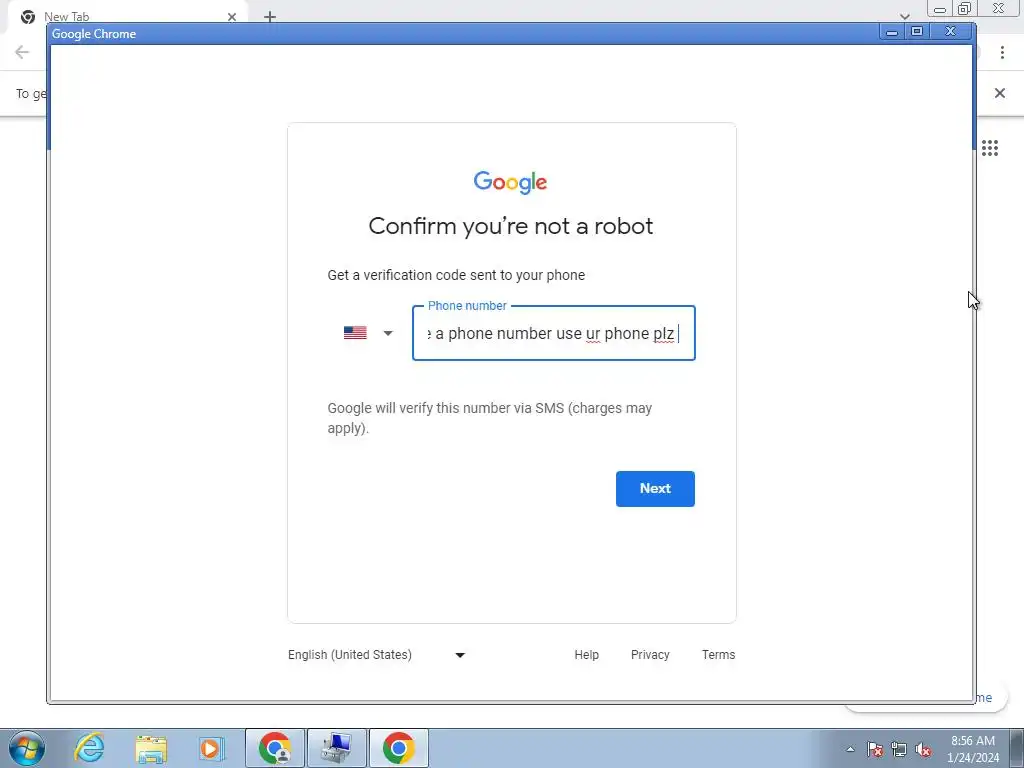Close the New Tab tab
Screen dimensions: 1024x768
232,17
